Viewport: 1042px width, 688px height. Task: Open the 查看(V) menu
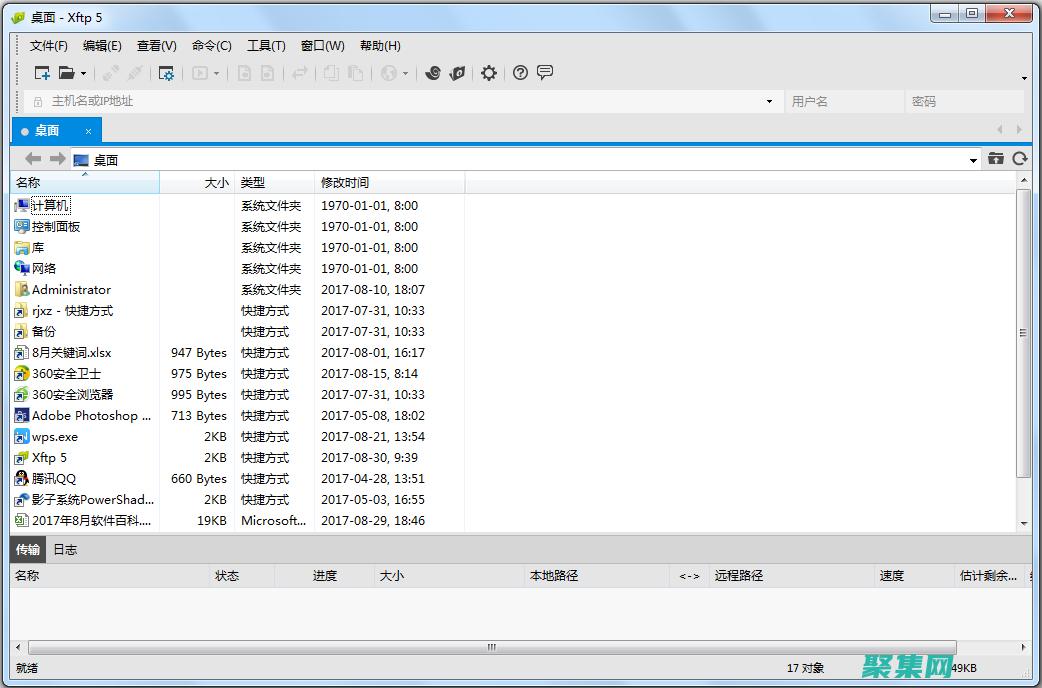click(x=155, y=45)
